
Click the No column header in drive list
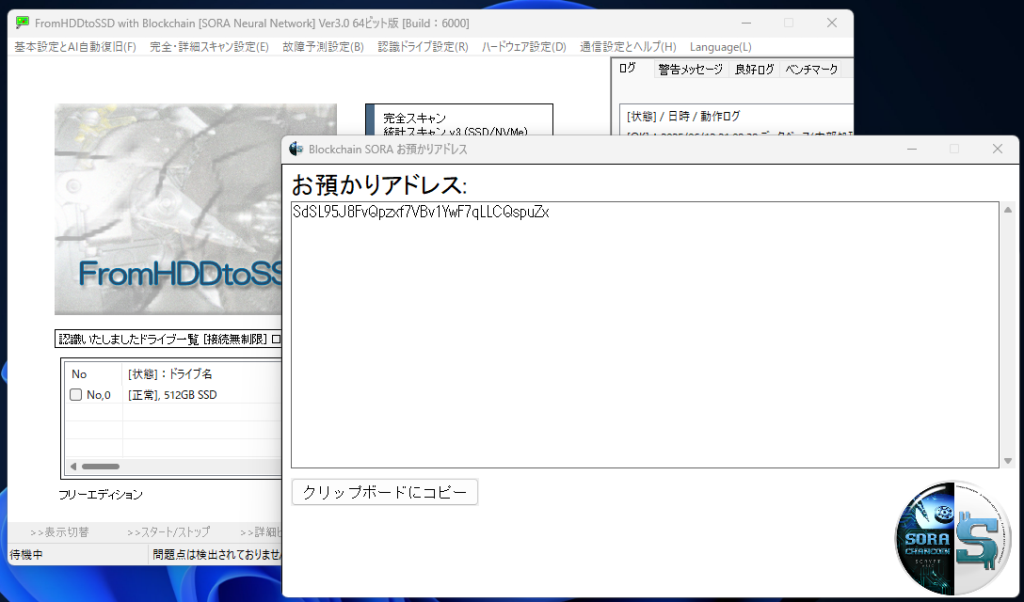pyautogui.click(x=79, y=374)
